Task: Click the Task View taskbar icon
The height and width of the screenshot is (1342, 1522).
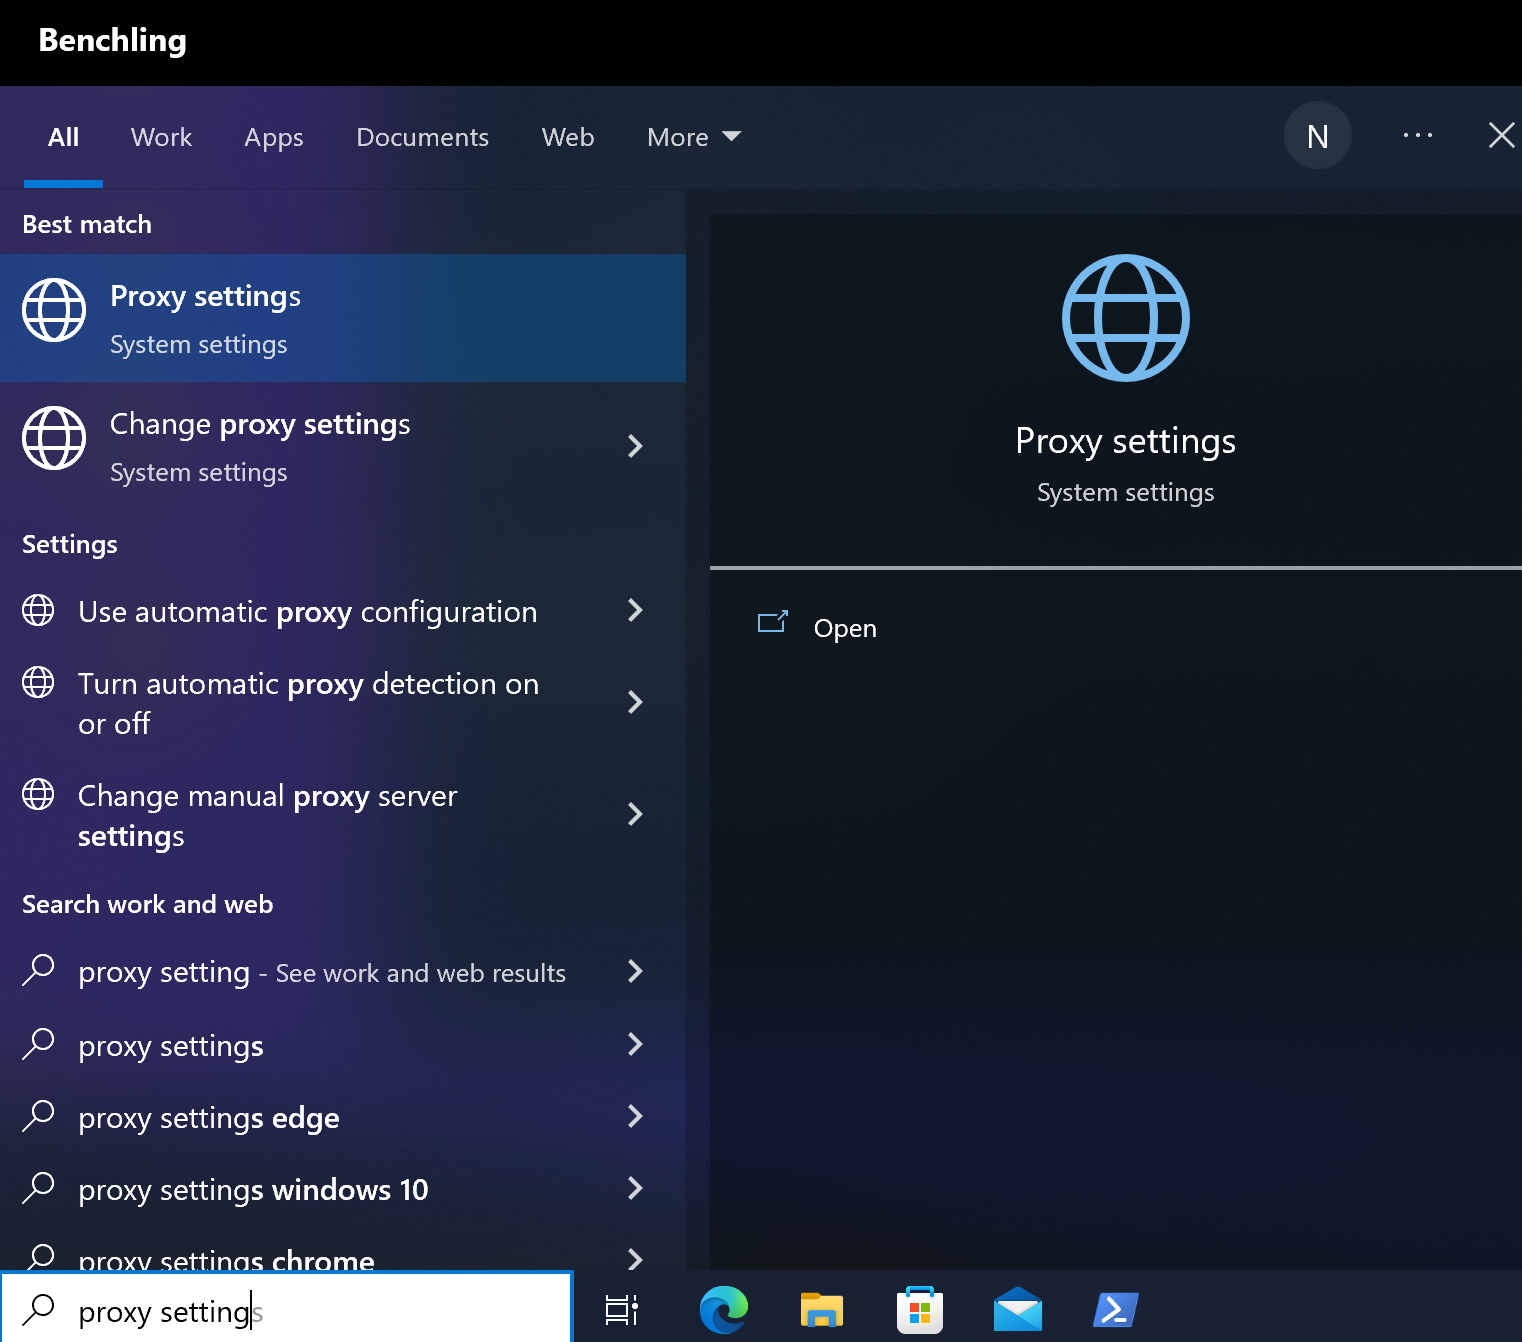Action: (621, 1309)
